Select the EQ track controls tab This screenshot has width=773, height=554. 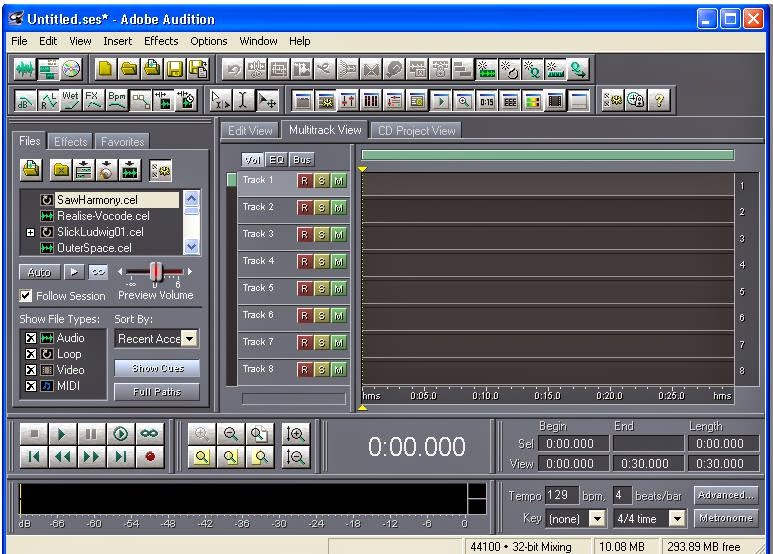click(x=277, y=160)
